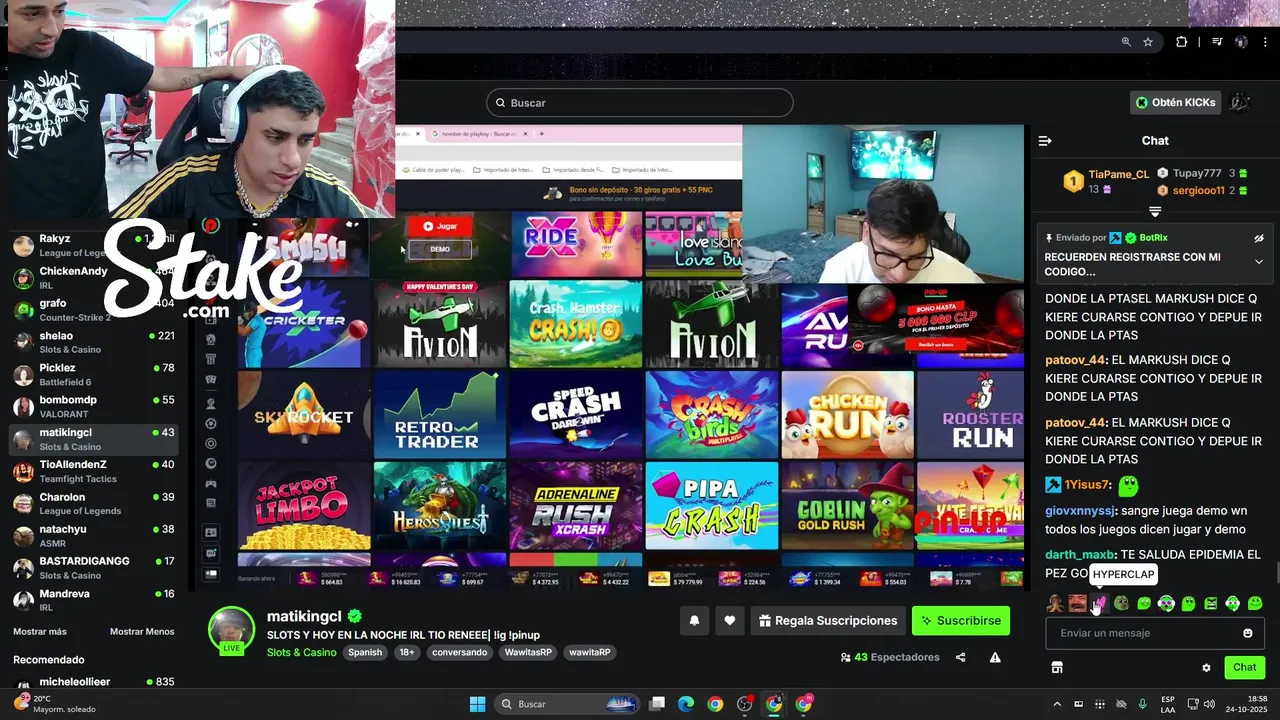Click the Windows taskbar search box

click(567, 704)
